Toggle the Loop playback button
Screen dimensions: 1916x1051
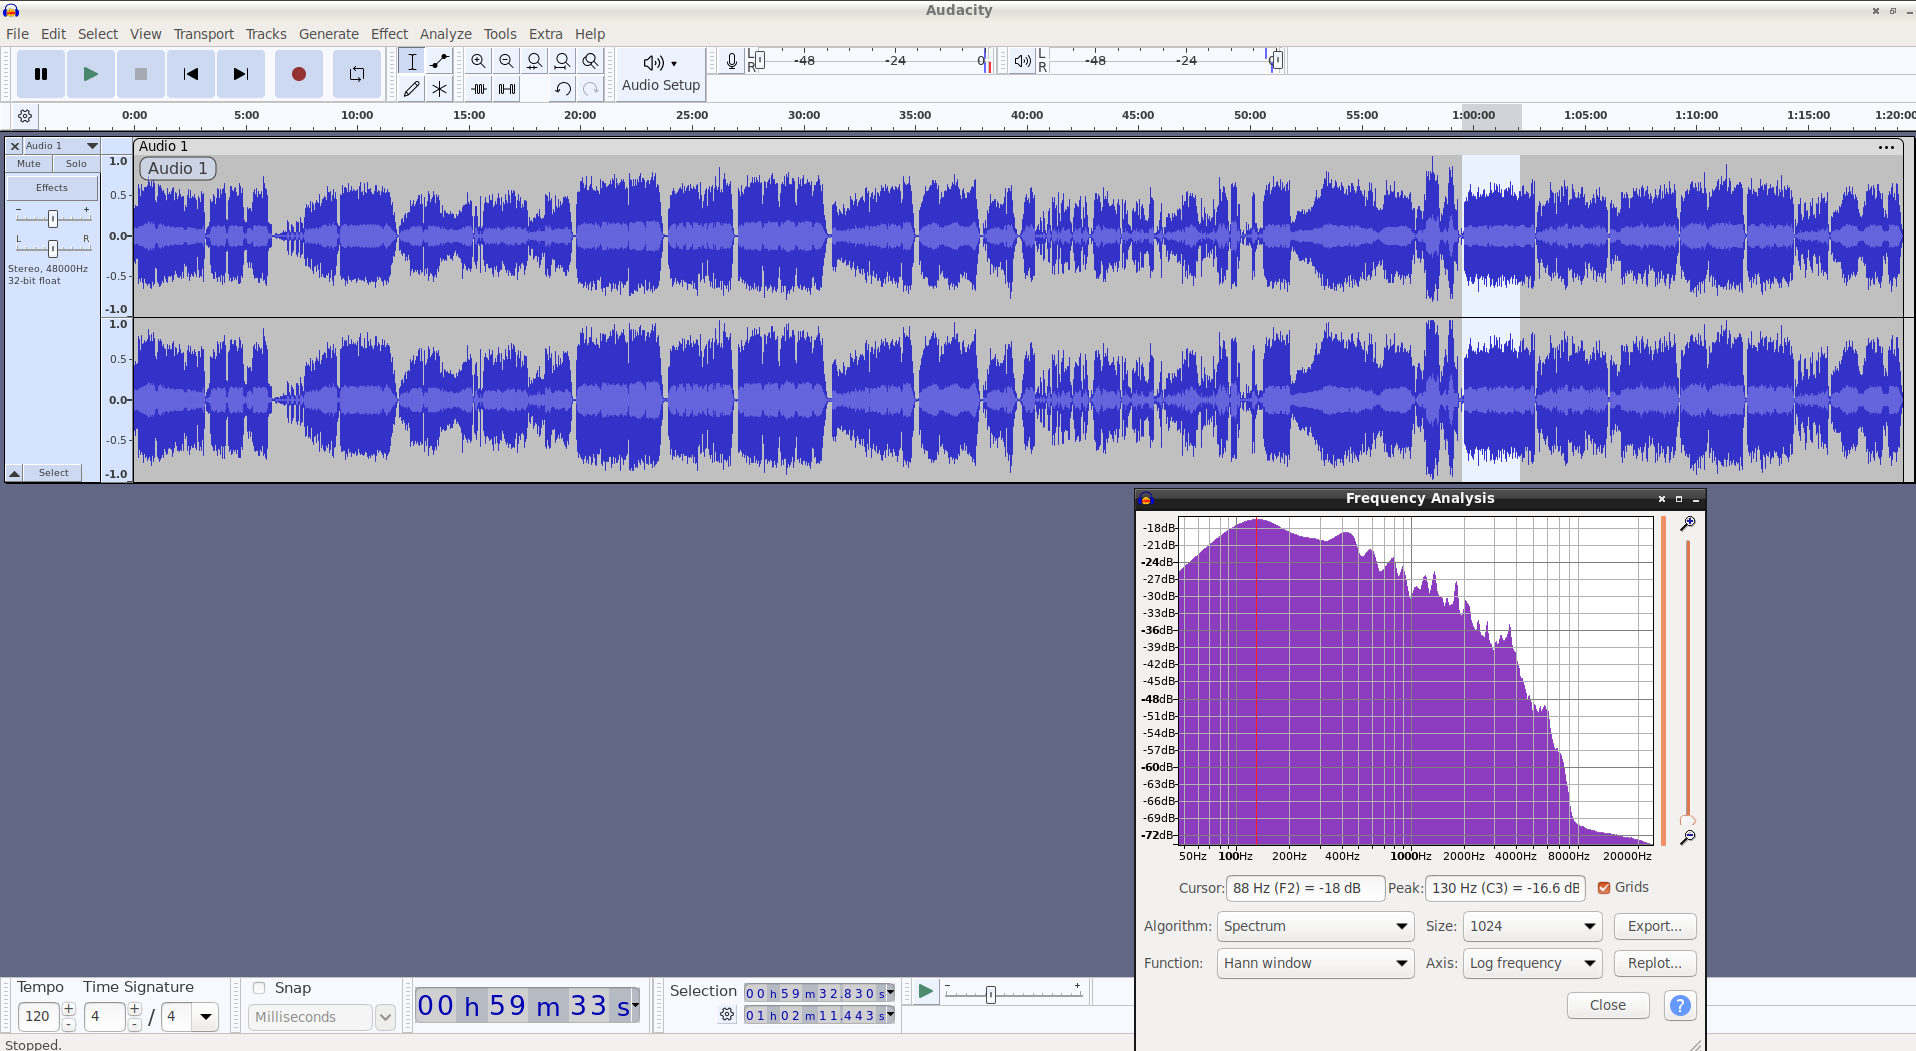coord(357,74)
